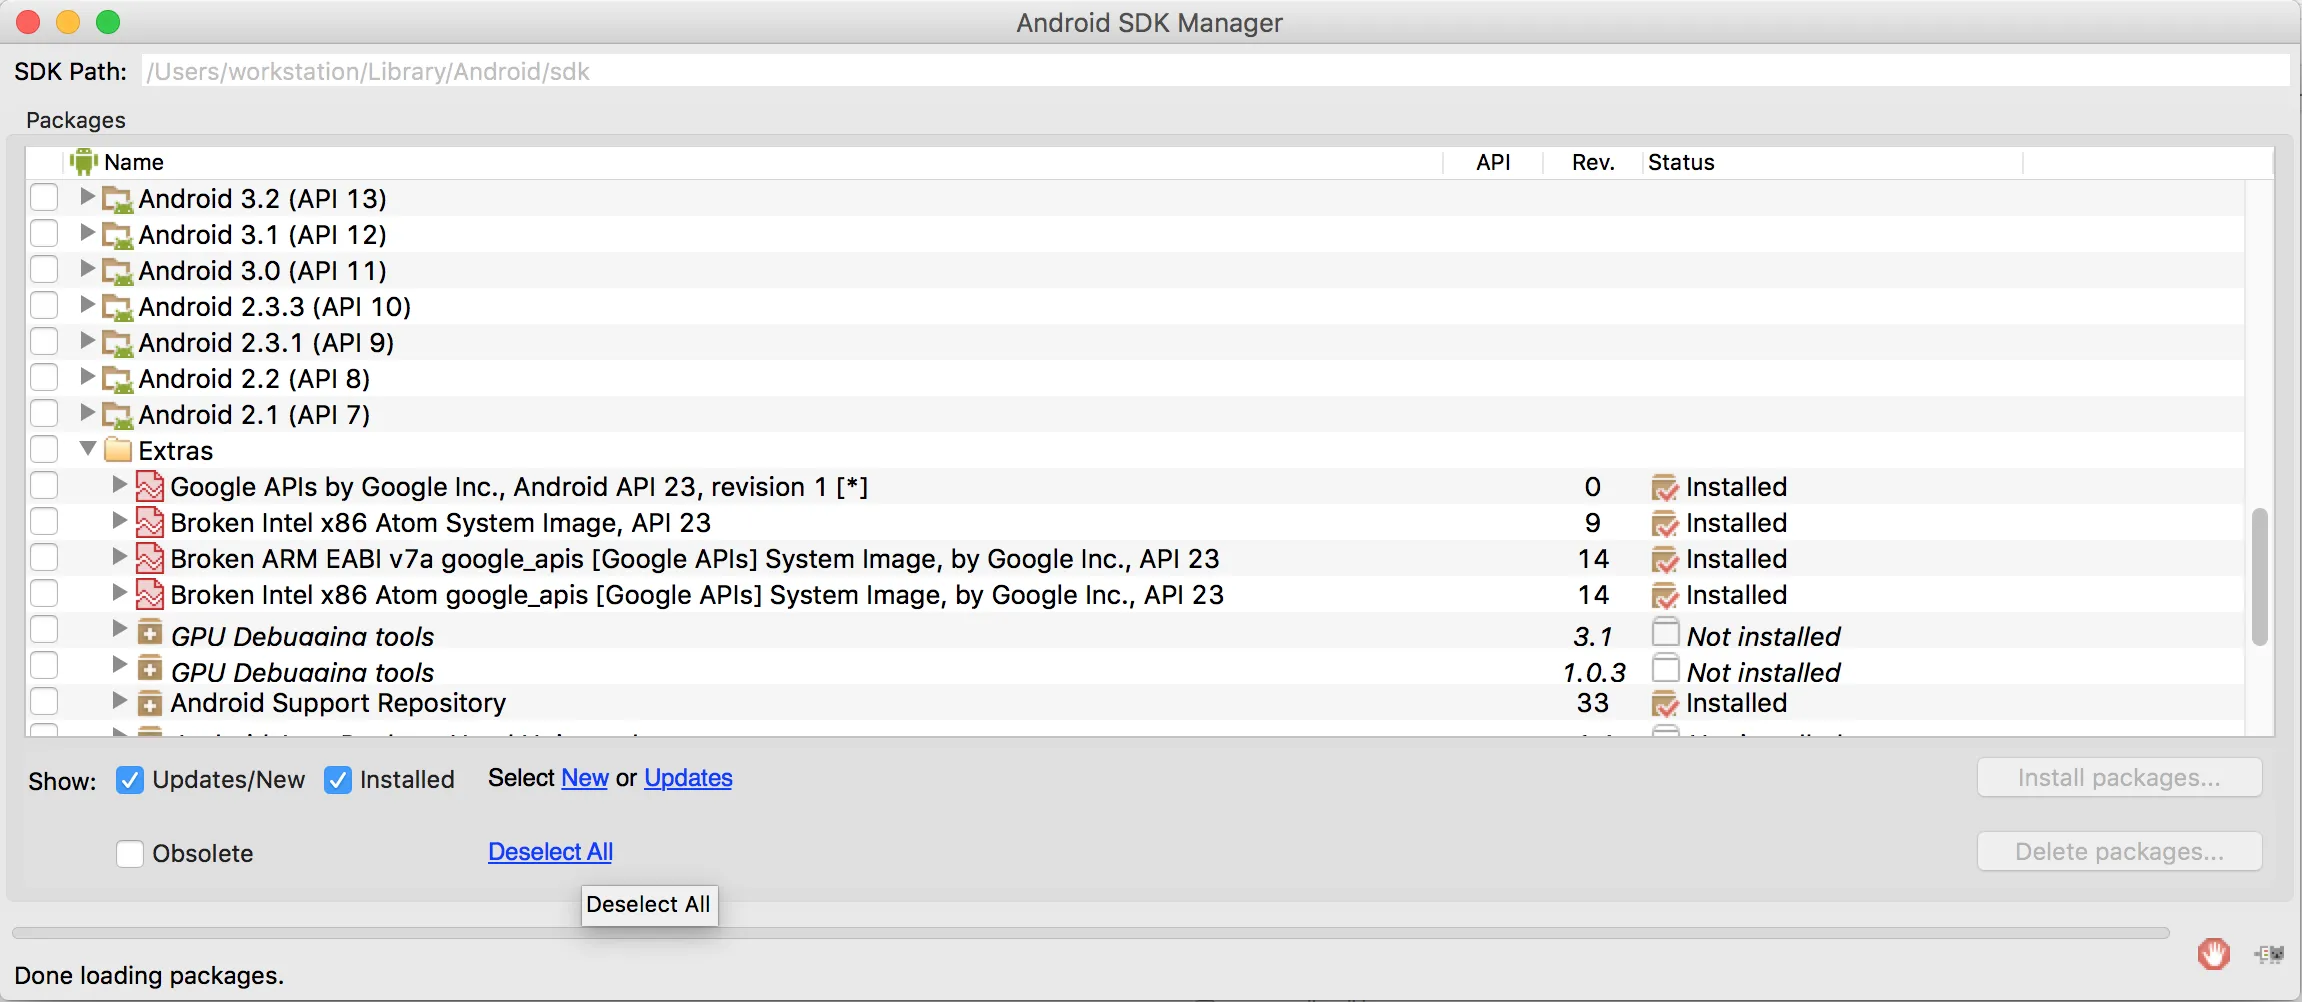Collapse the Extras folder tree
The image size is (2302, 1002).
point(88,449)
